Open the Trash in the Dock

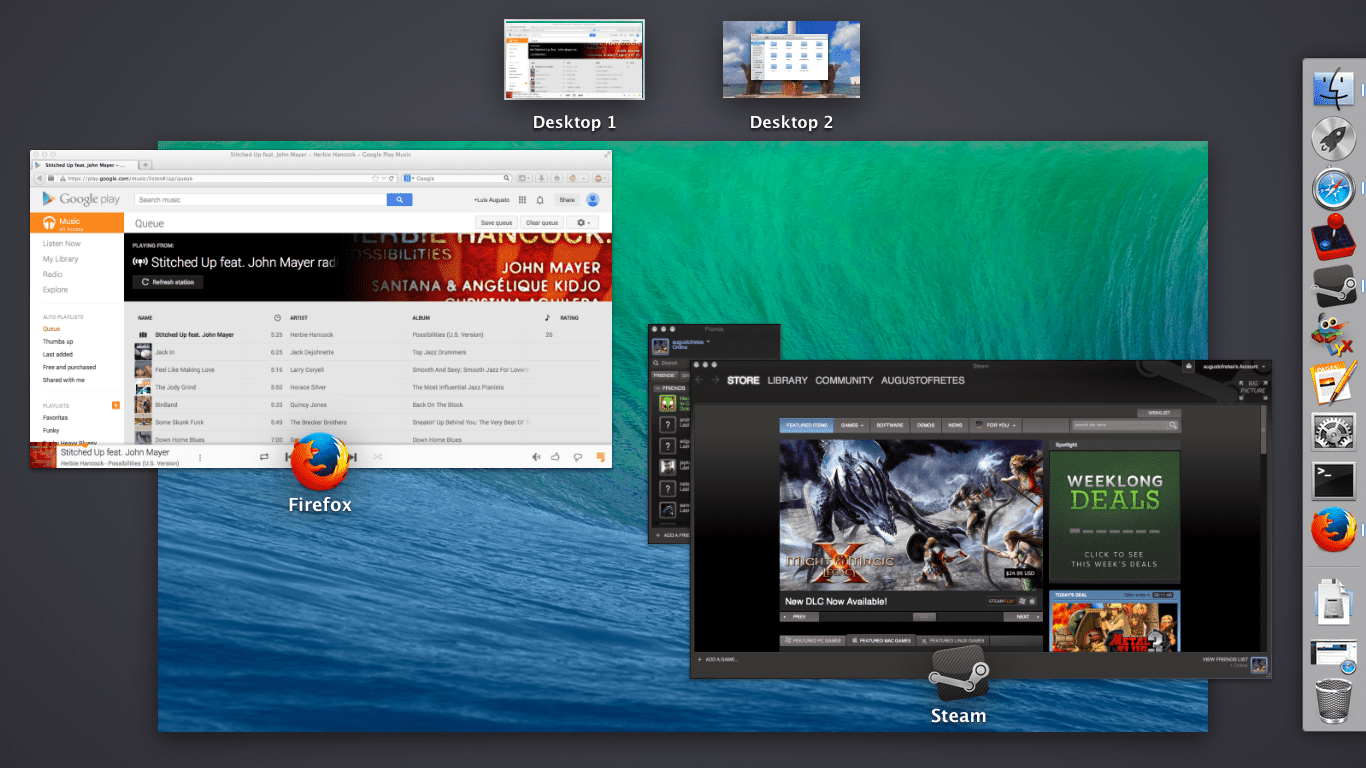1332,701
